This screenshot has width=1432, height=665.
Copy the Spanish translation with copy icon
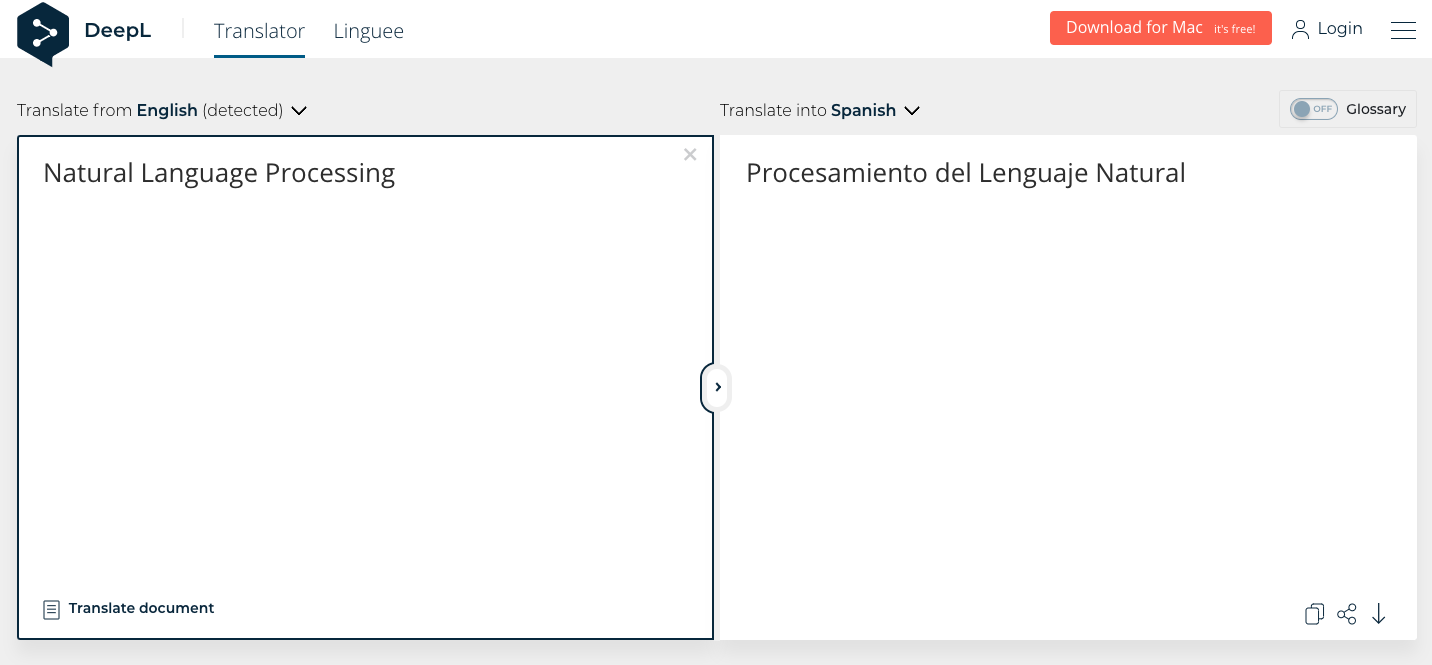[x=1315, y=614]
